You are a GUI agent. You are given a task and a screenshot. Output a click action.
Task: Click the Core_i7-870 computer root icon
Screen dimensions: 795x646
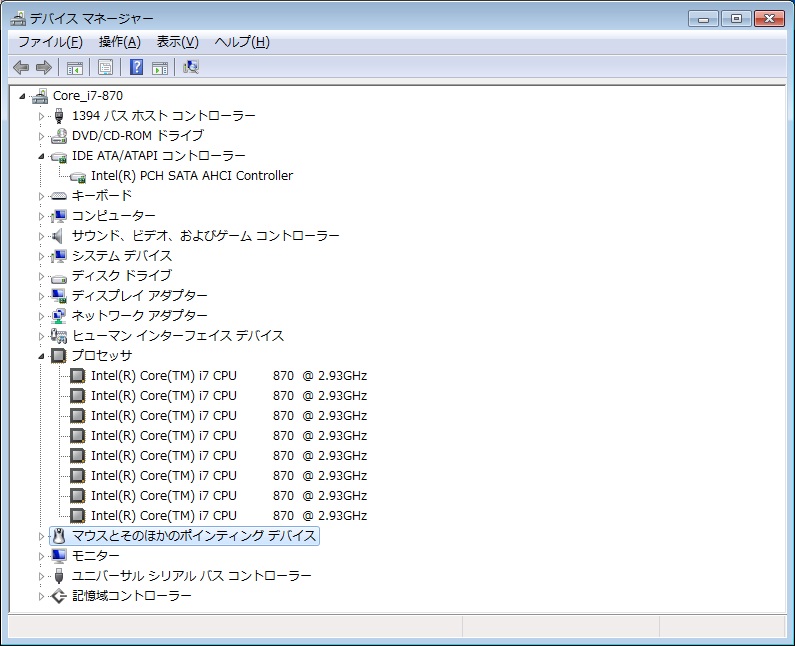[x=40, y=96]
